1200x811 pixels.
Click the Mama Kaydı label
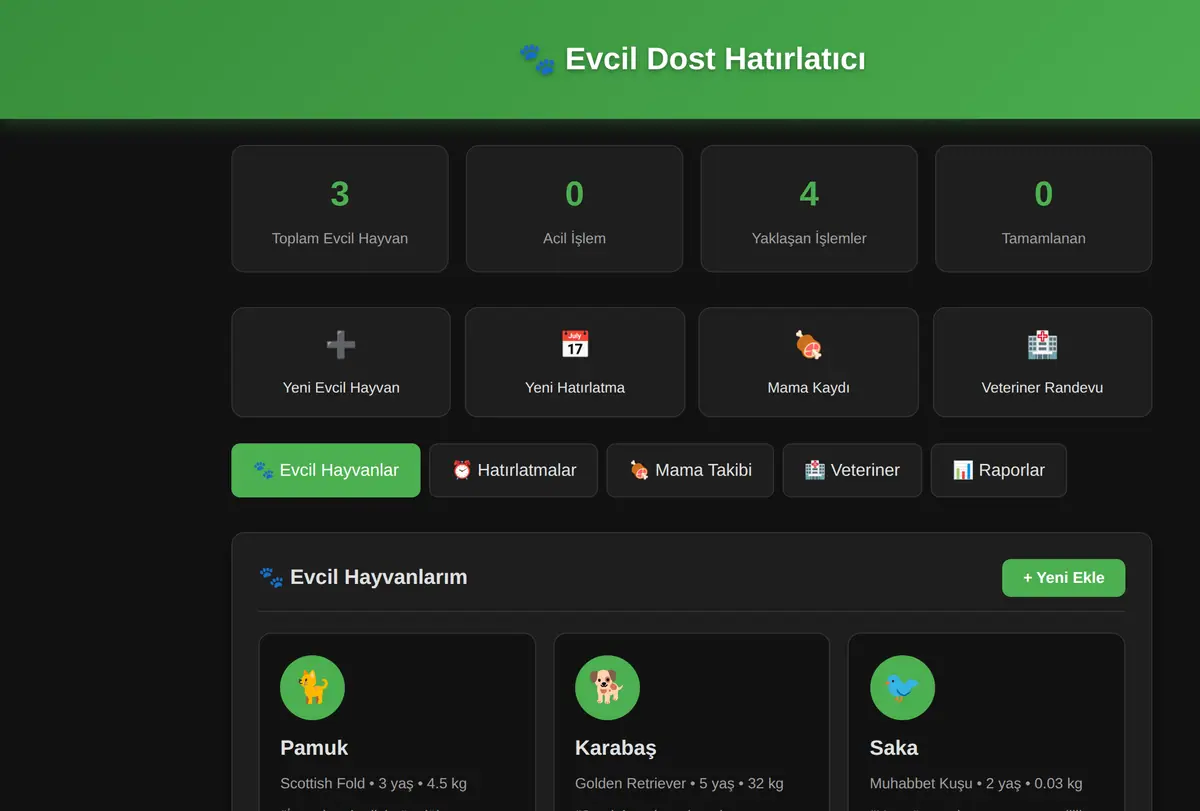(x=808, y=388)
